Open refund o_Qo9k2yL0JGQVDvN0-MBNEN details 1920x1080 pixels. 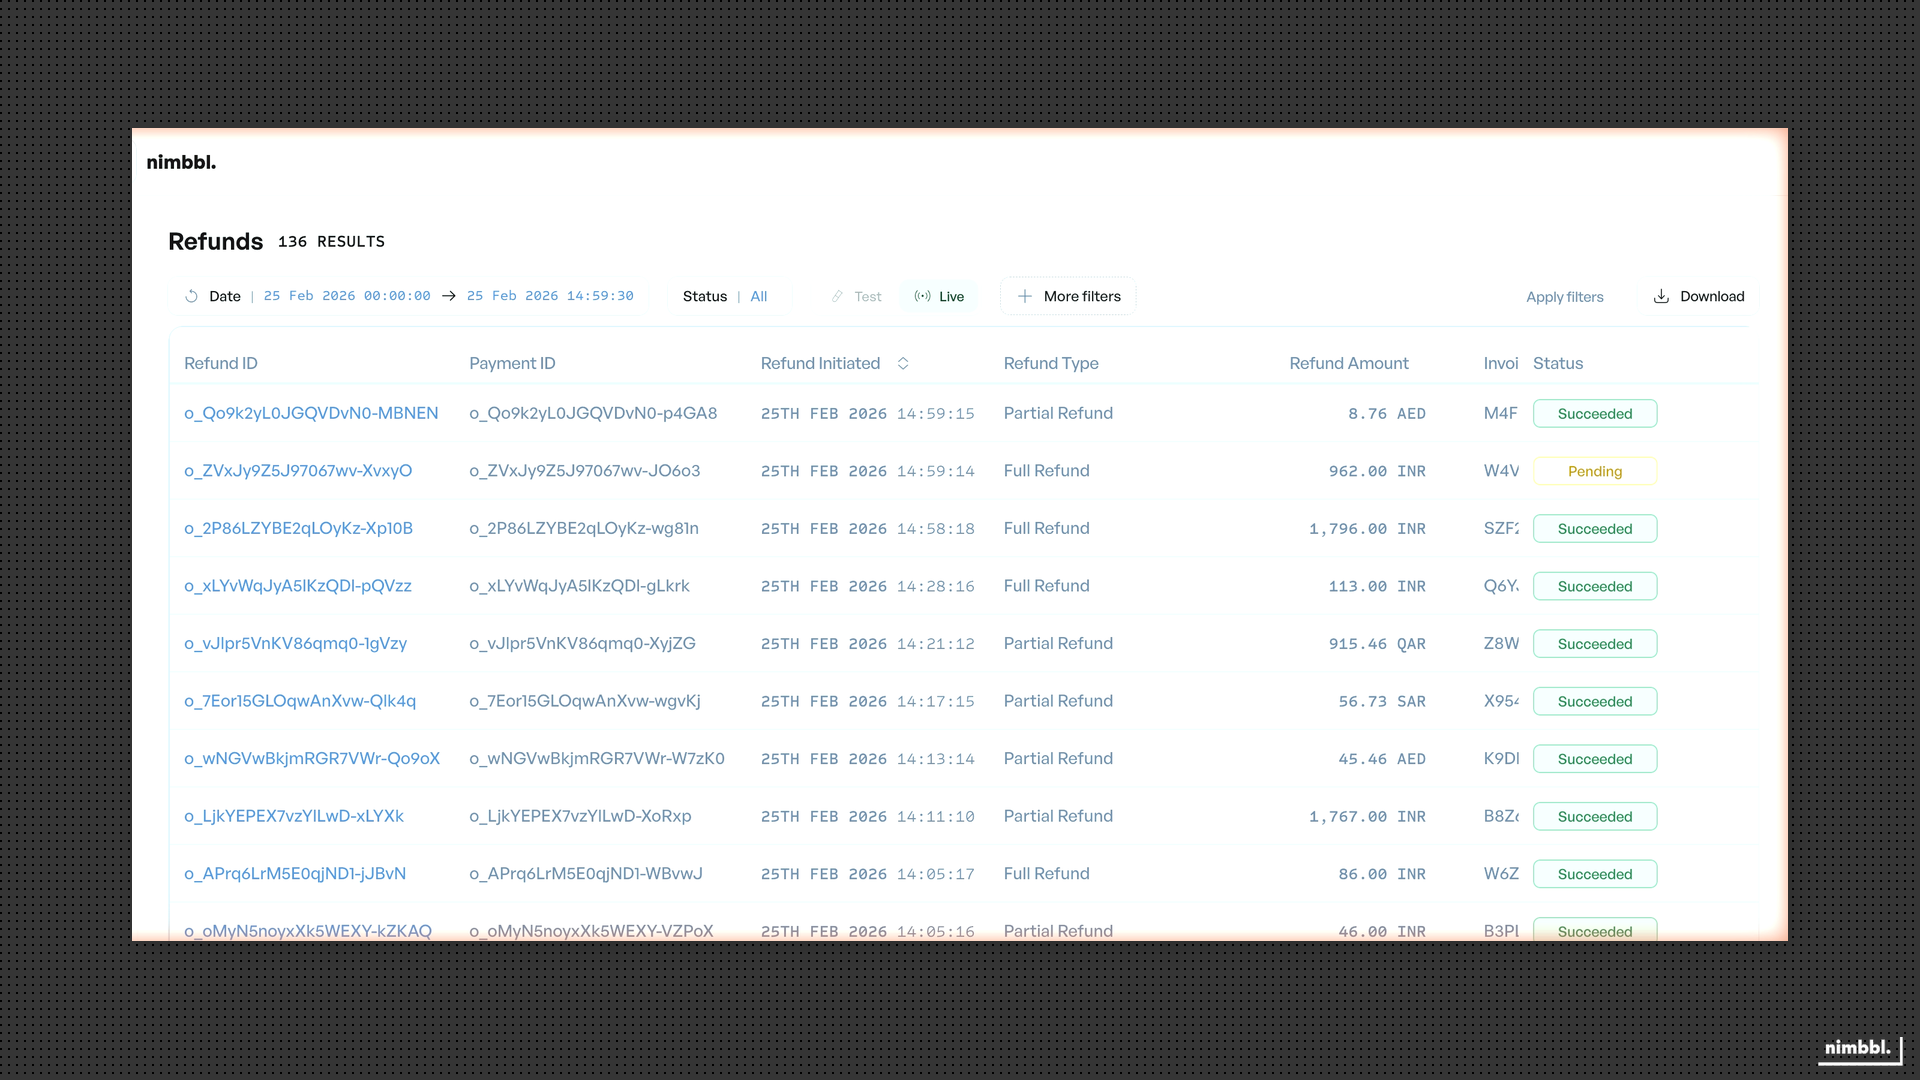311,413
